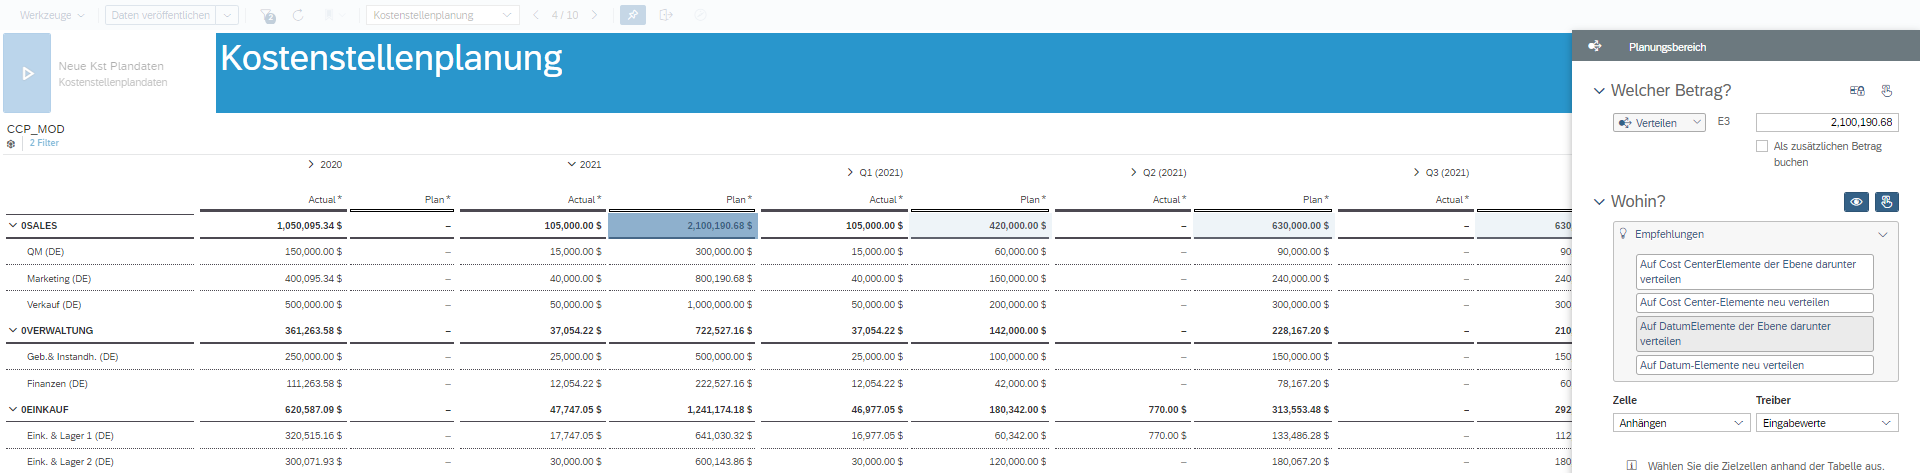Click the Eink. & Lager 2 (DE) row

point(70,462)
